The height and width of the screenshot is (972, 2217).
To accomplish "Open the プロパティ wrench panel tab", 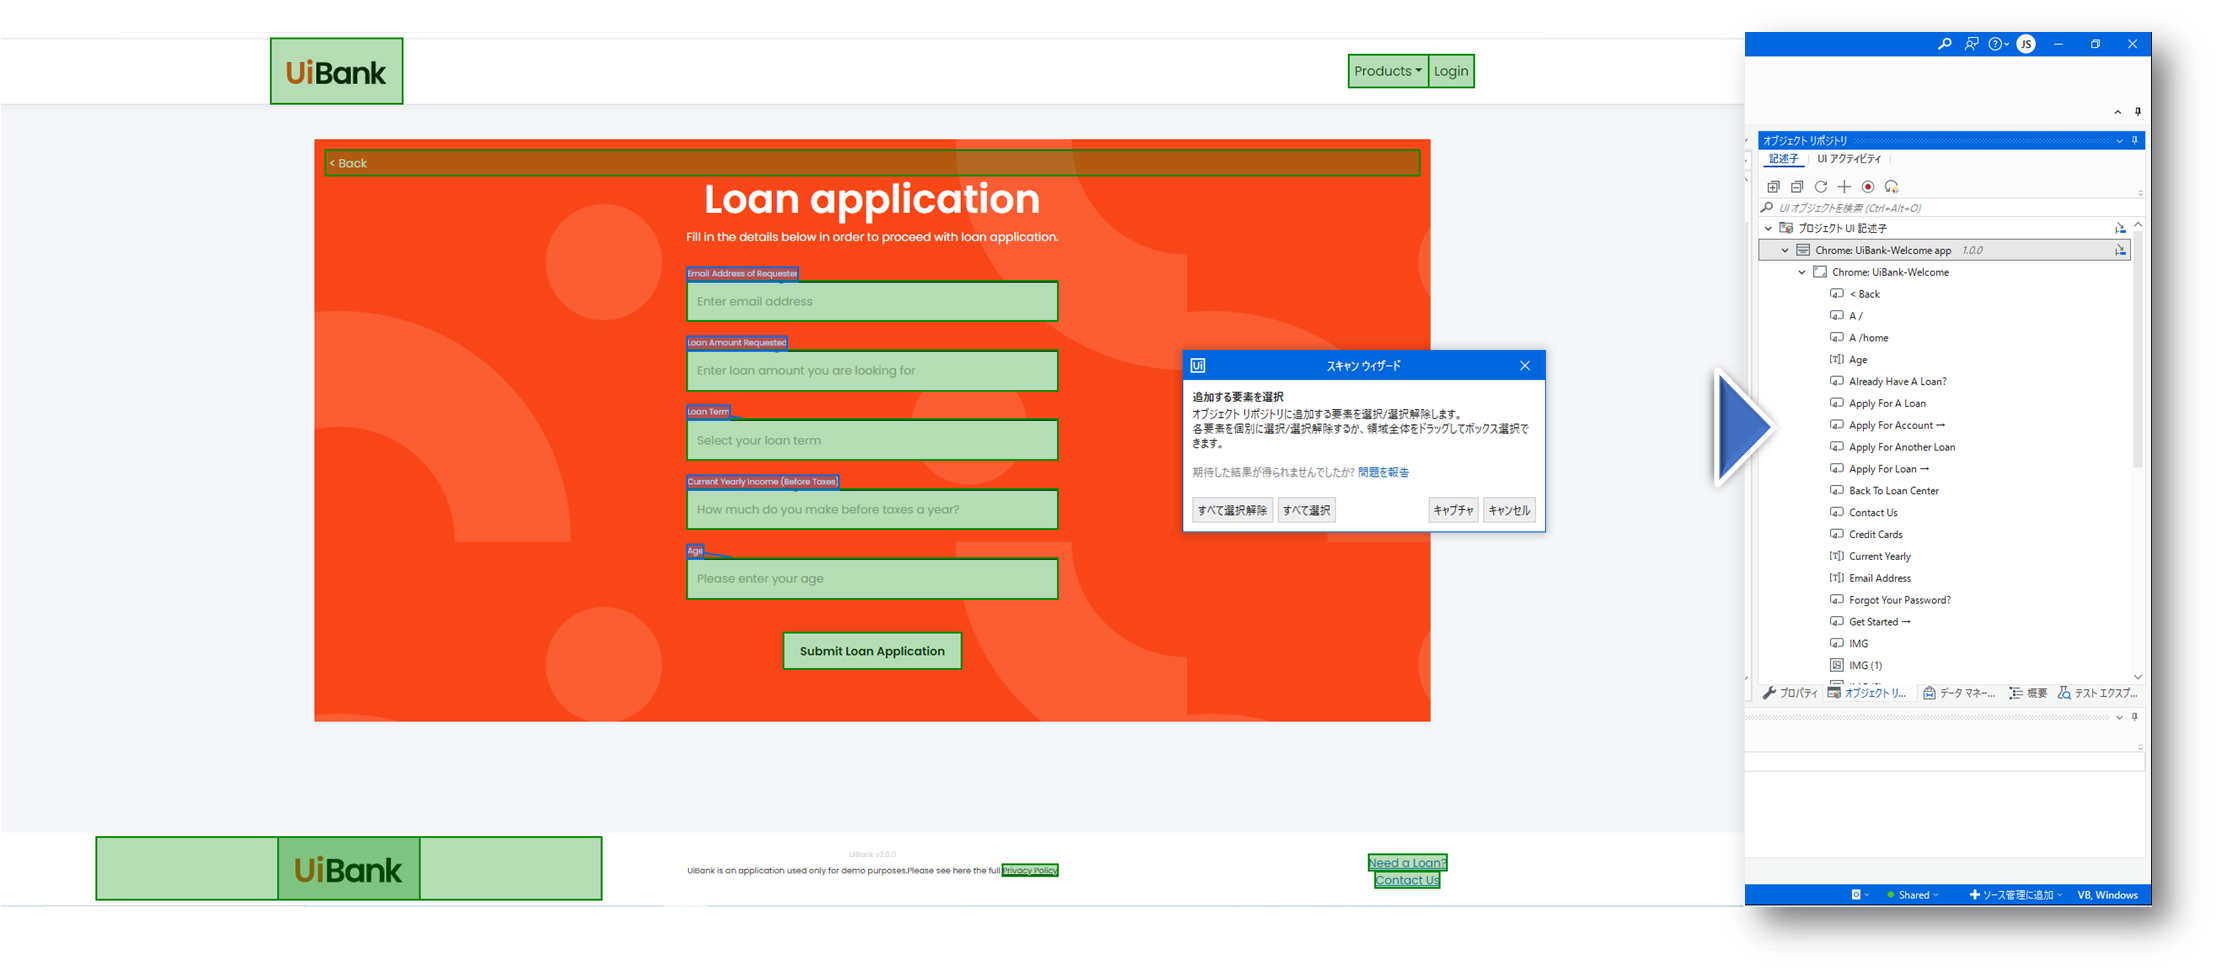I will tap(1790, 693).
